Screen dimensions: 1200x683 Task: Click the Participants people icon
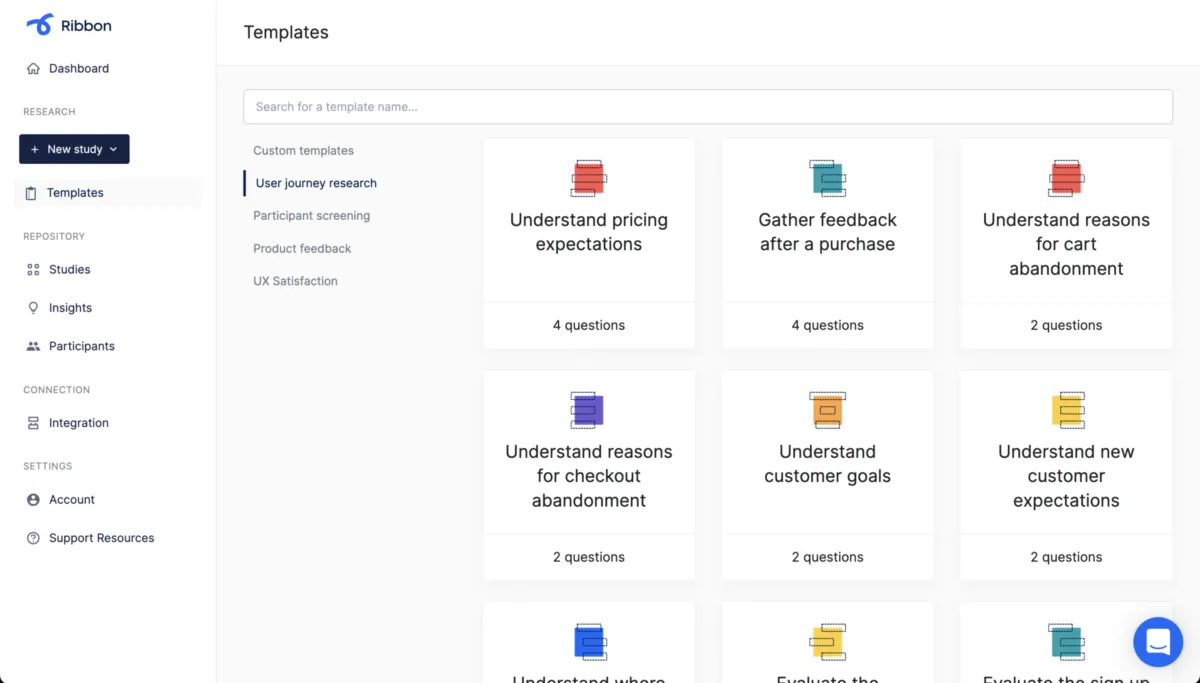(33, 346)
